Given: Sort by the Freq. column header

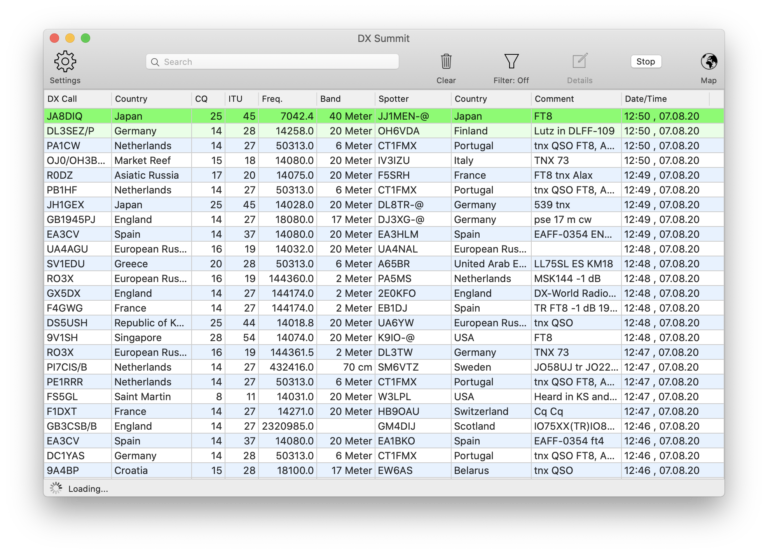Looking at the screenshot, I should click(288, 99).
